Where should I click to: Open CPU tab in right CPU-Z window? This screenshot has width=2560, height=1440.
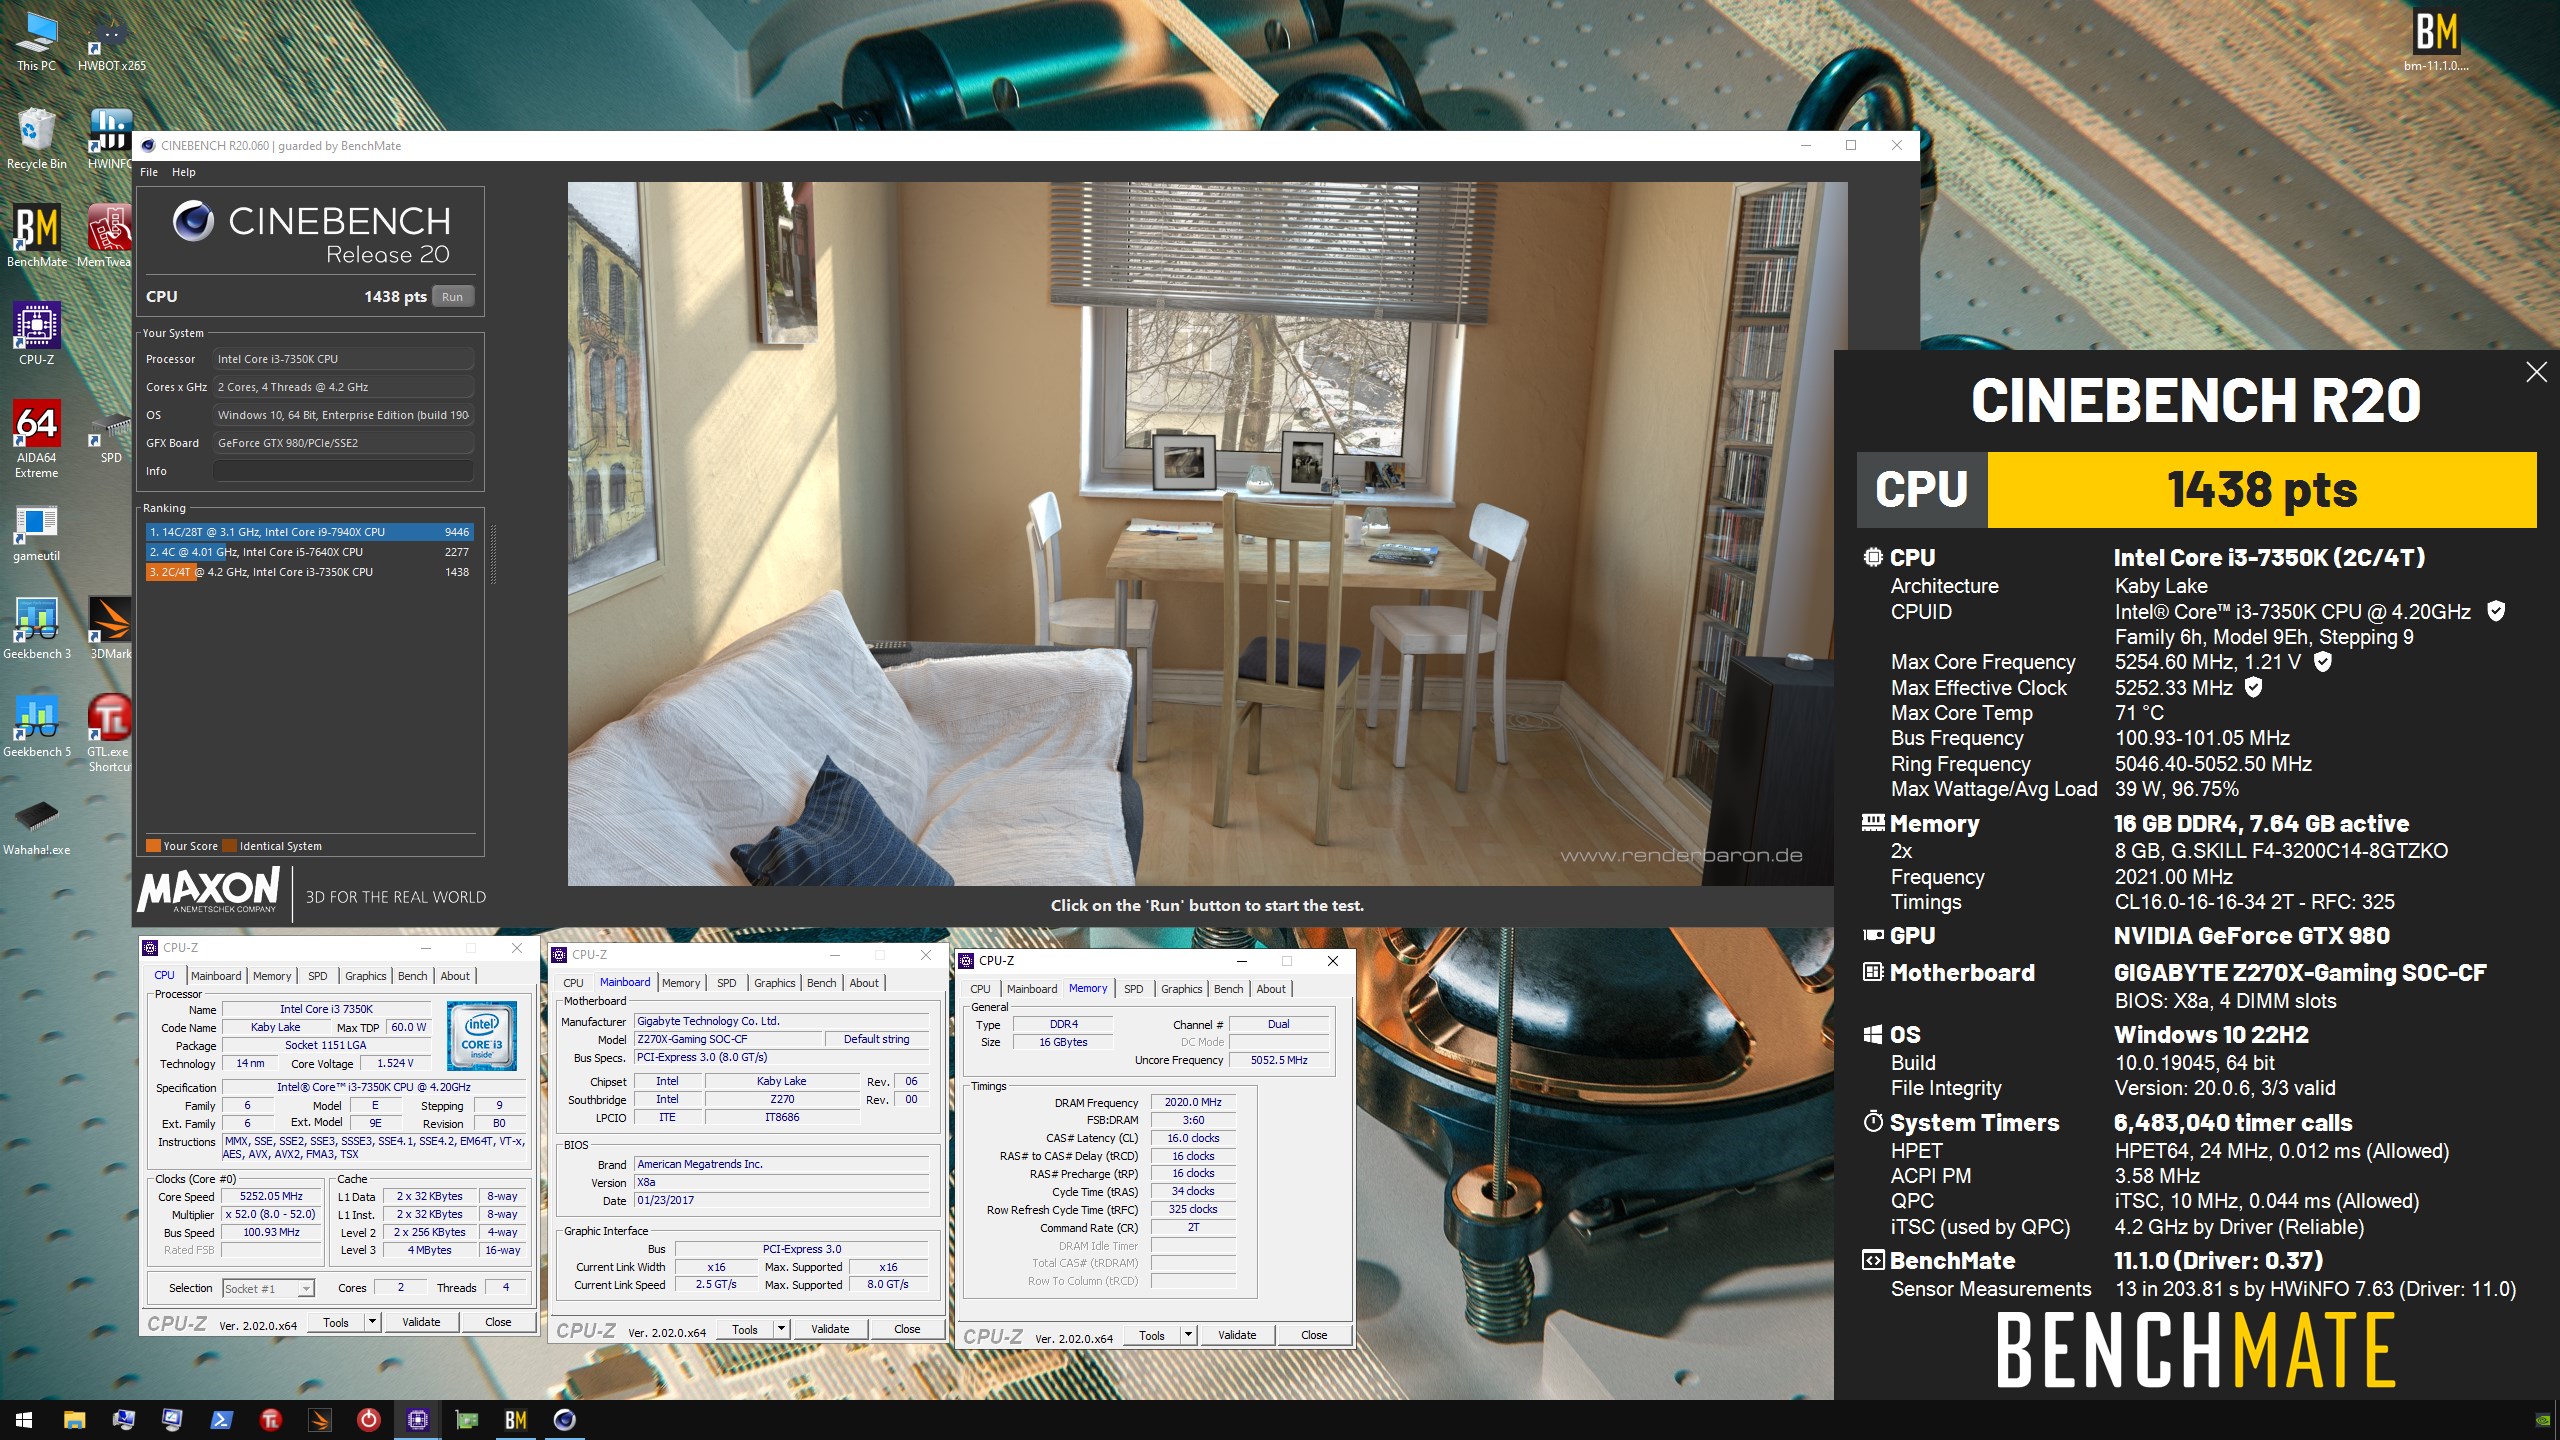[980, 989]
